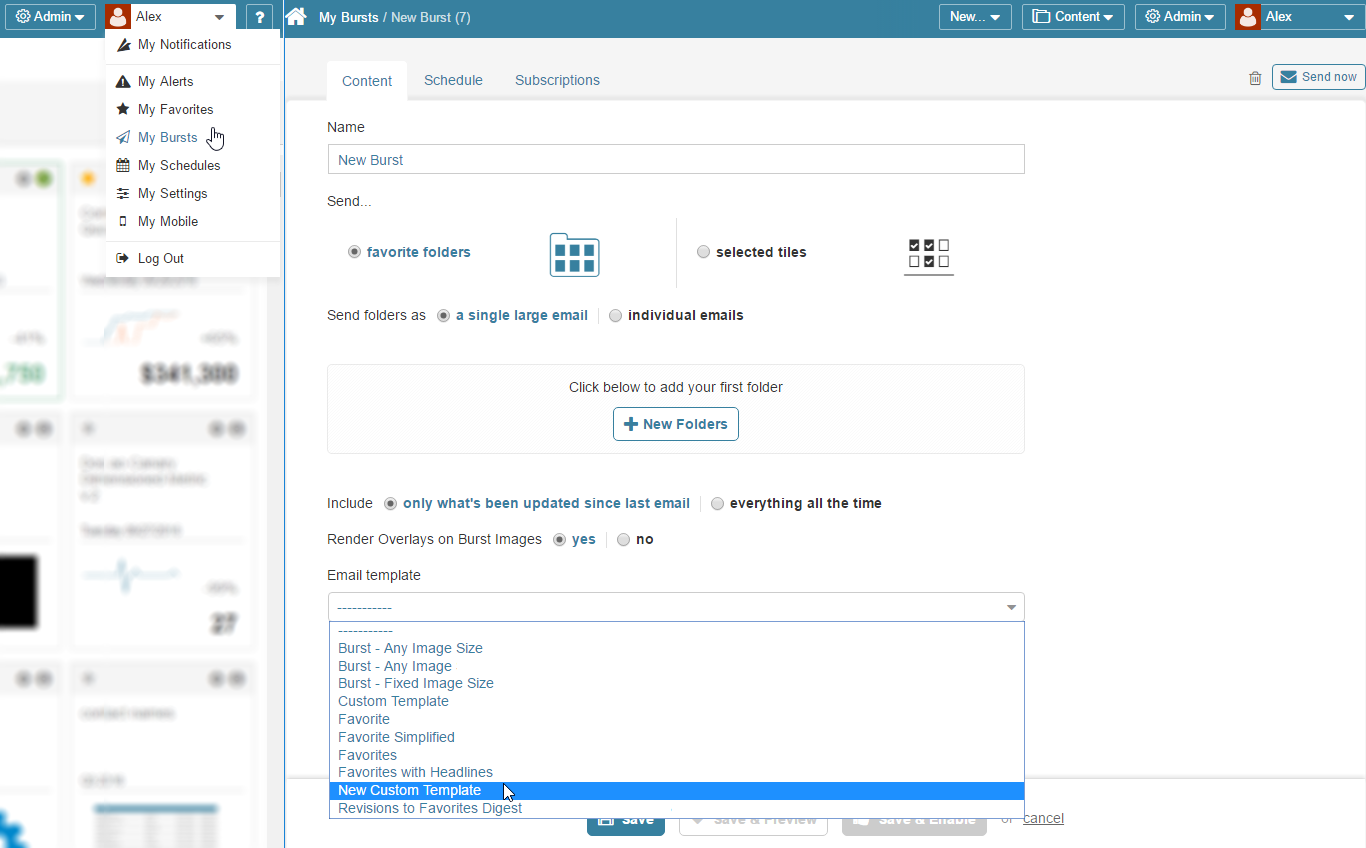This screenshot has width=1366, height=848.
Task: Collapse the Alex user menu in the left window
Action: click(171, 17)
